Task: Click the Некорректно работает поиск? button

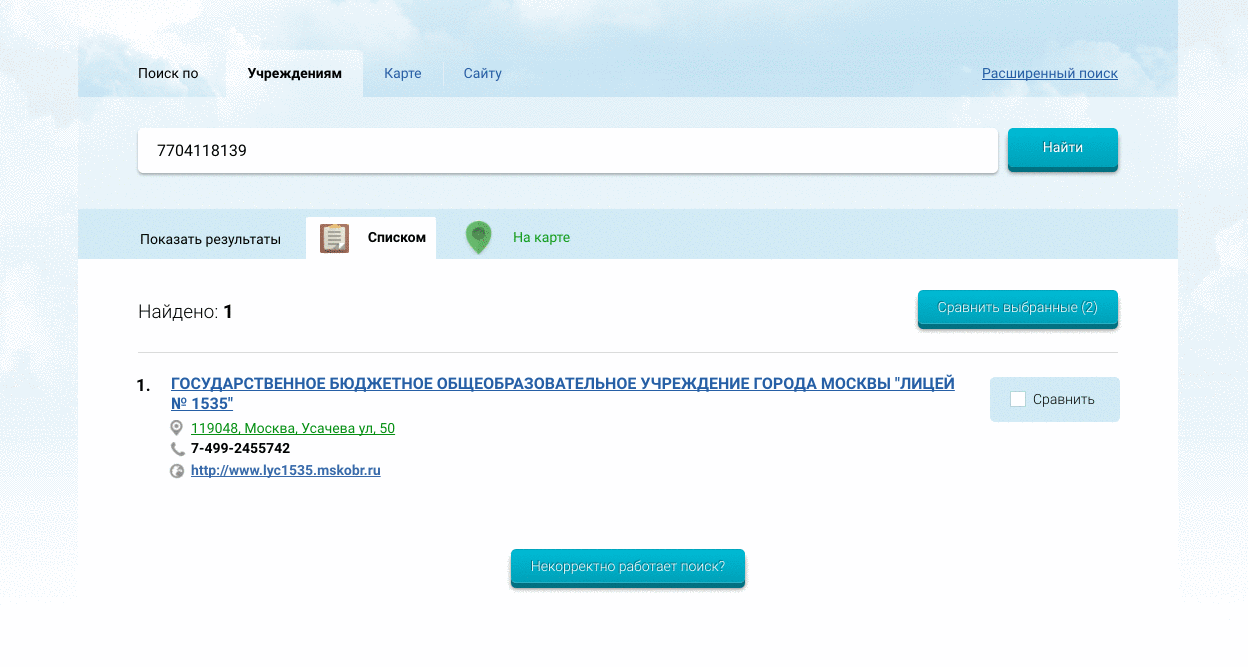Action: click(x=628, y=566)
